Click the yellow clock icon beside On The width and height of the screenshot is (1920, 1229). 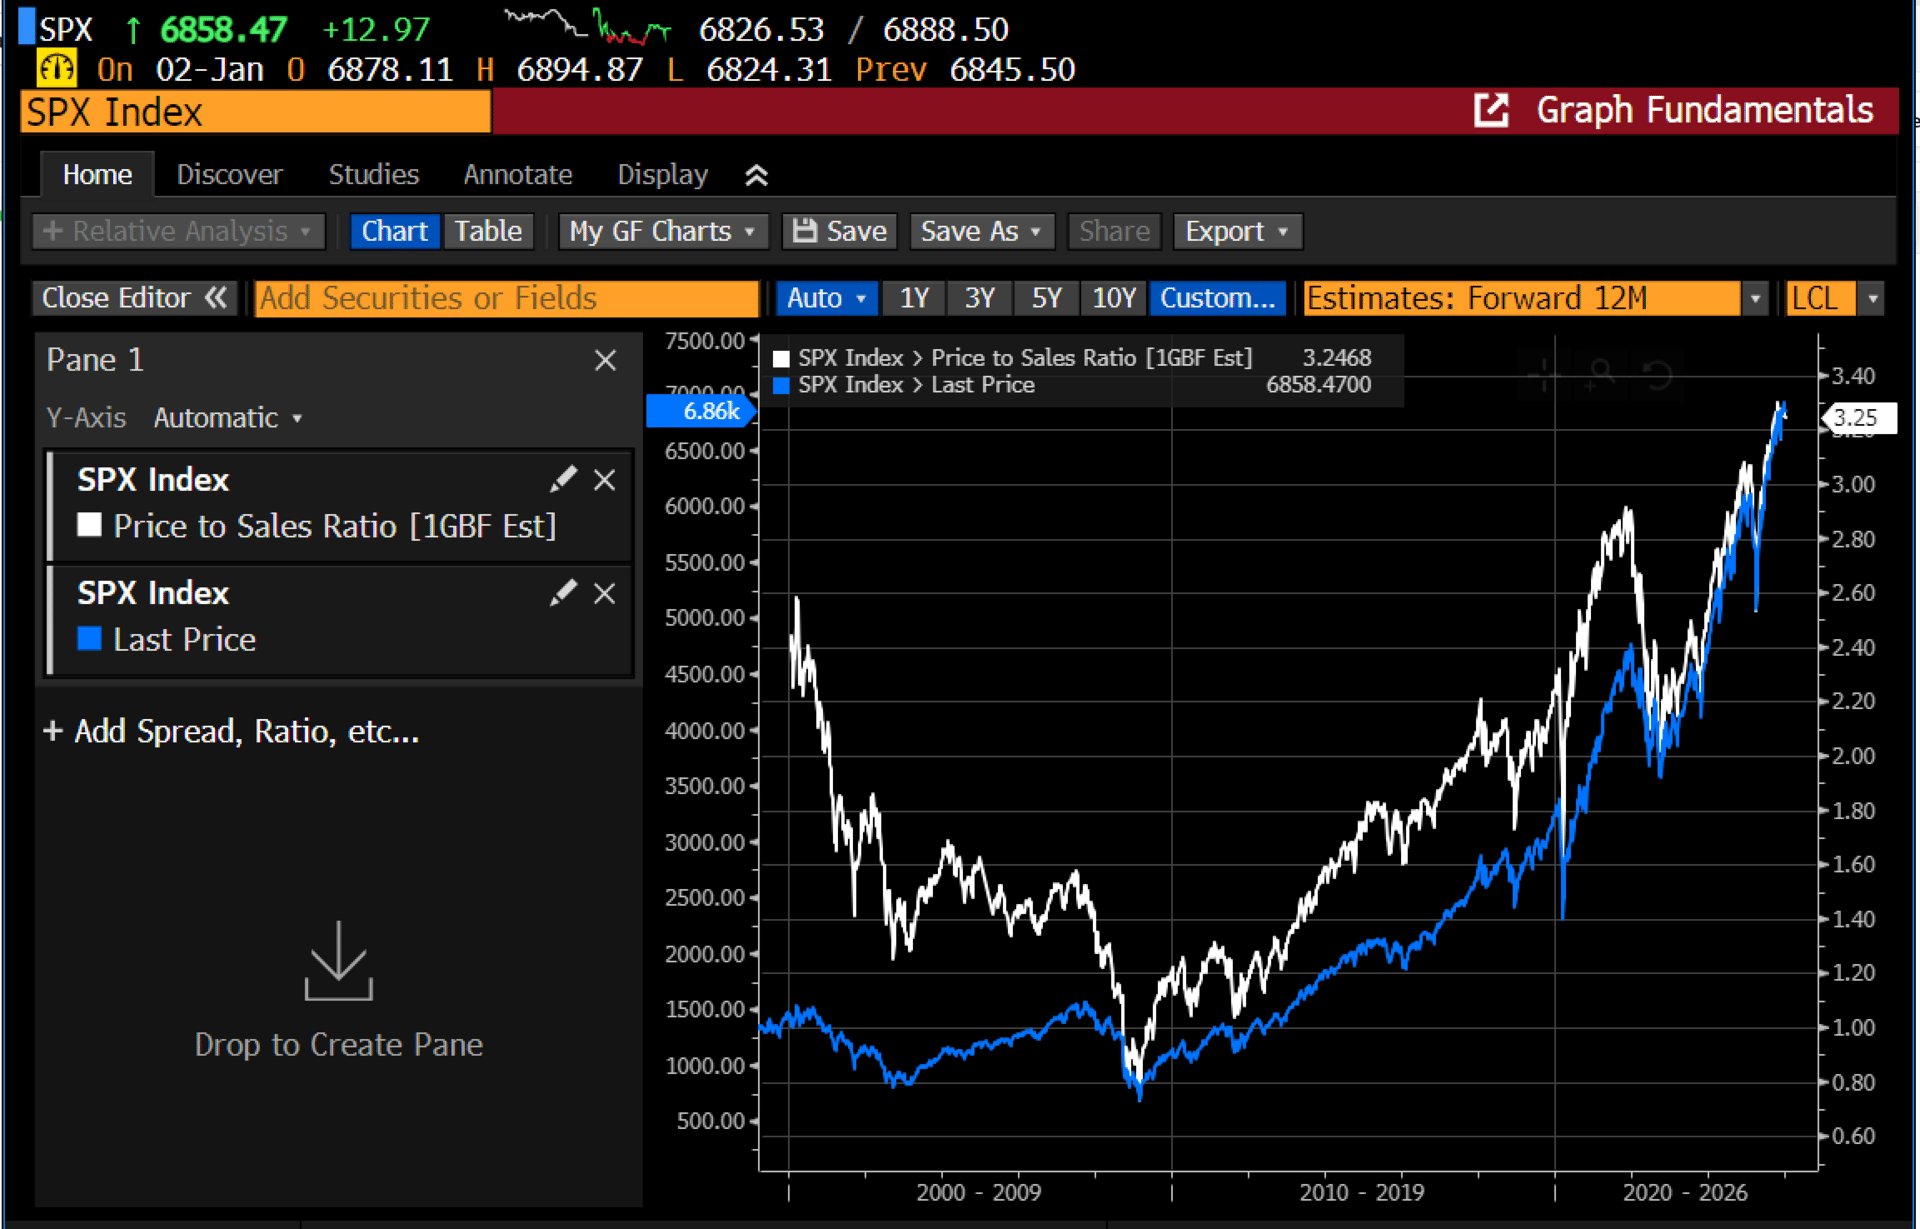56,69
